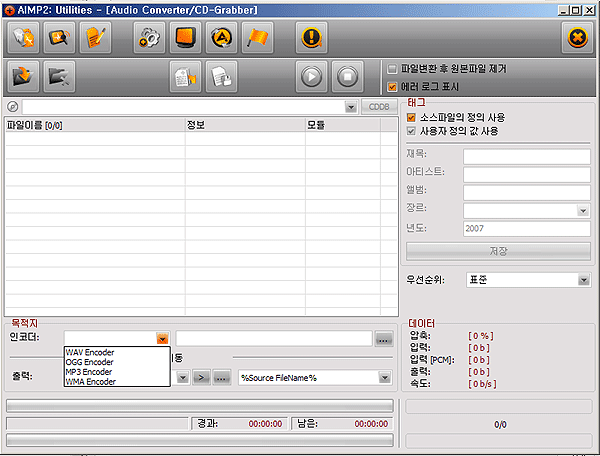Click the 속도 value [ 0 b/s ]
Viewport: 600px width, 456px height.
pyautogui.click(x=482, y=384)
